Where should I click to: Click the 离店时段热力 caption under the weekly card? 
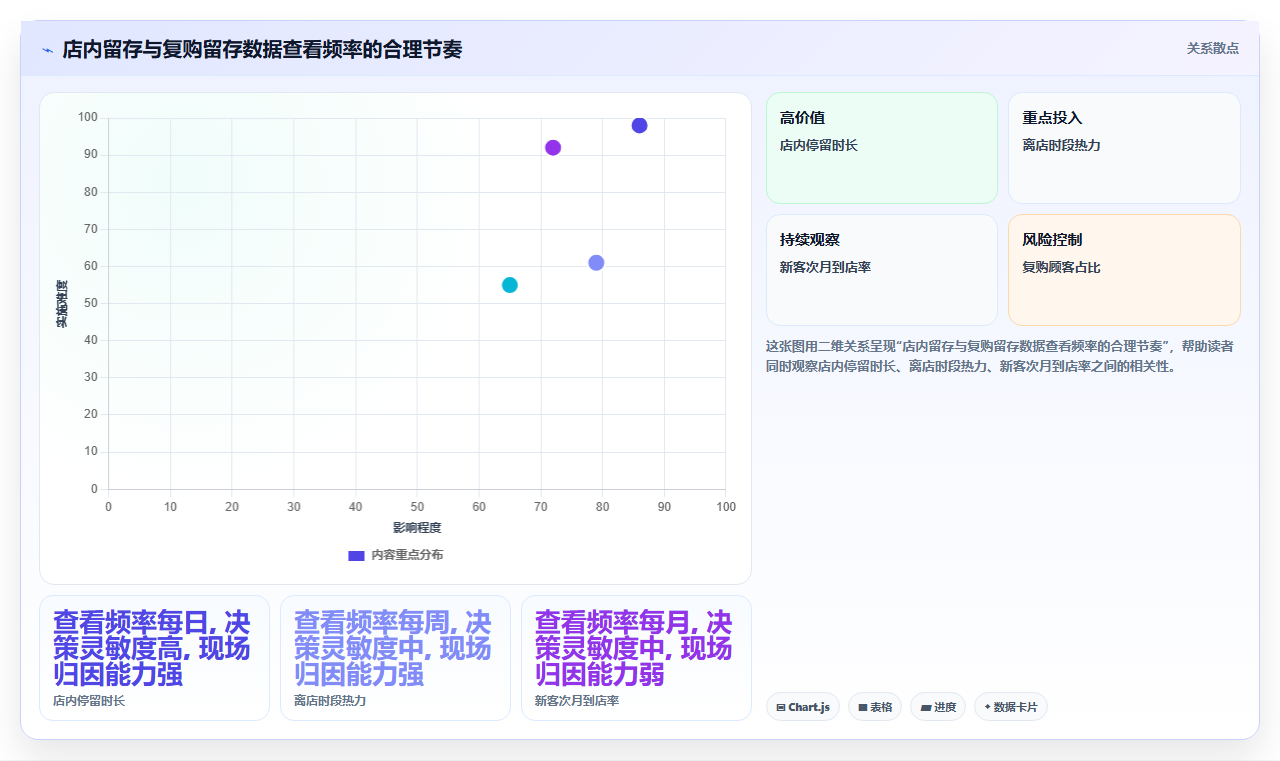[330, 701]
